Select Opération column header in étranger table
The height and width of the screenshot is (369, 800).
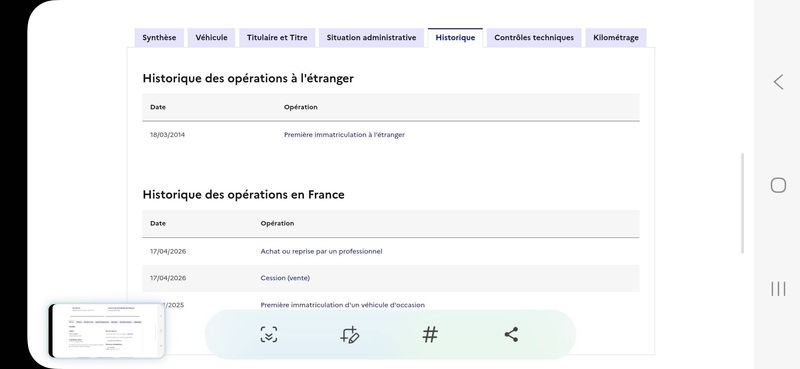pos(301,107)
